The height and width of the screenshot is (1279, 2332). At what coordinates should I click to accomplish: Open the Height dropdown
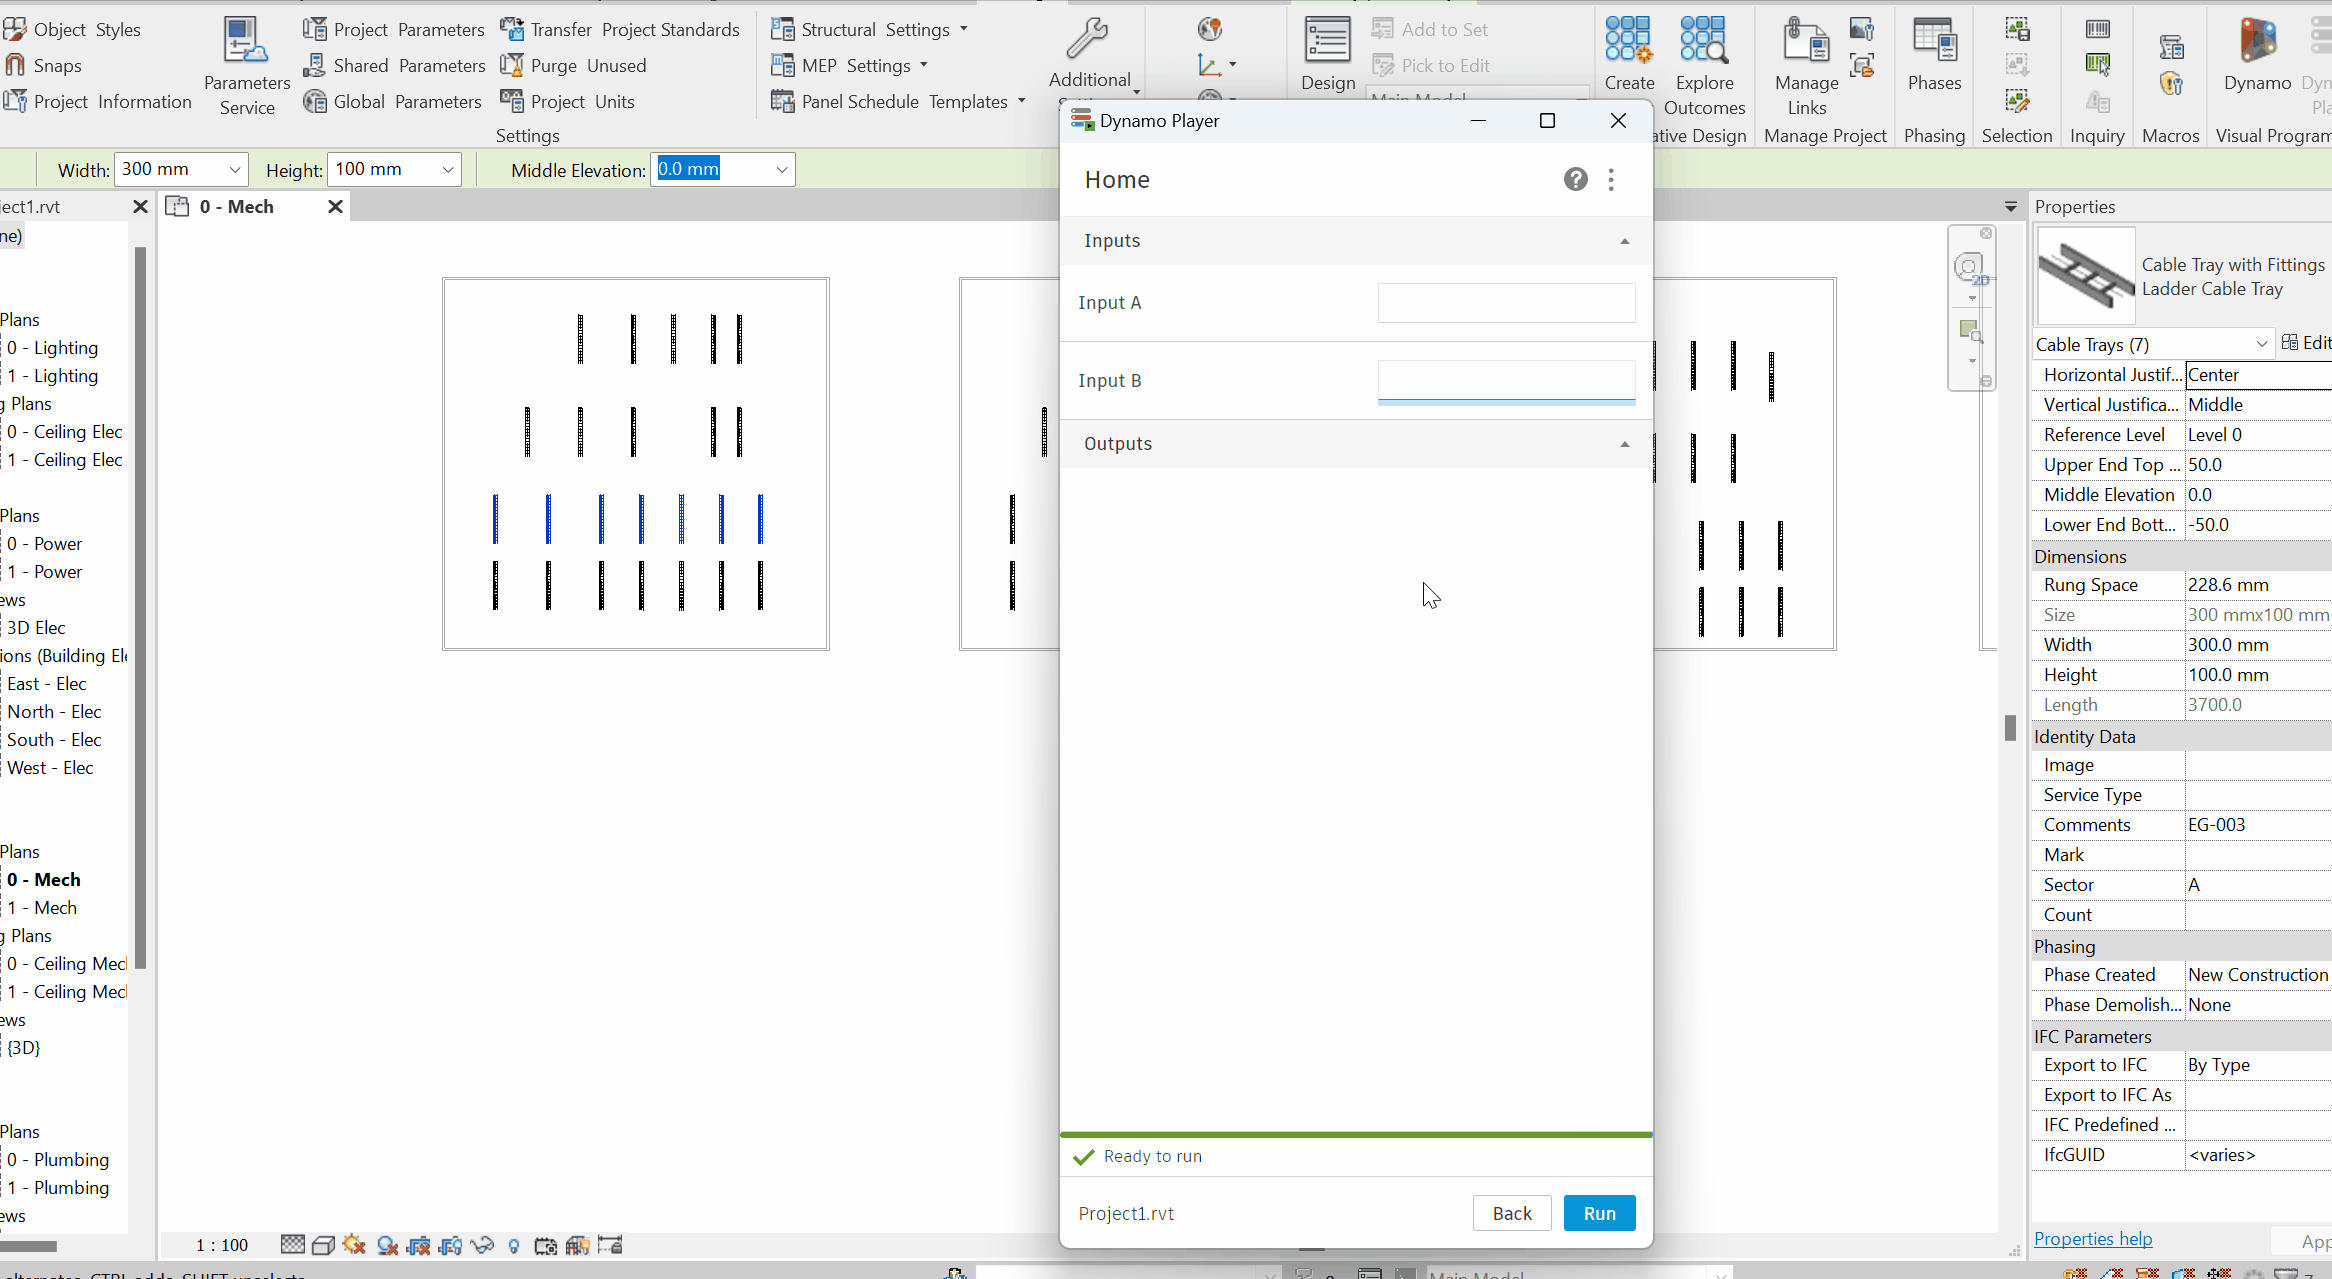point(448,170)
